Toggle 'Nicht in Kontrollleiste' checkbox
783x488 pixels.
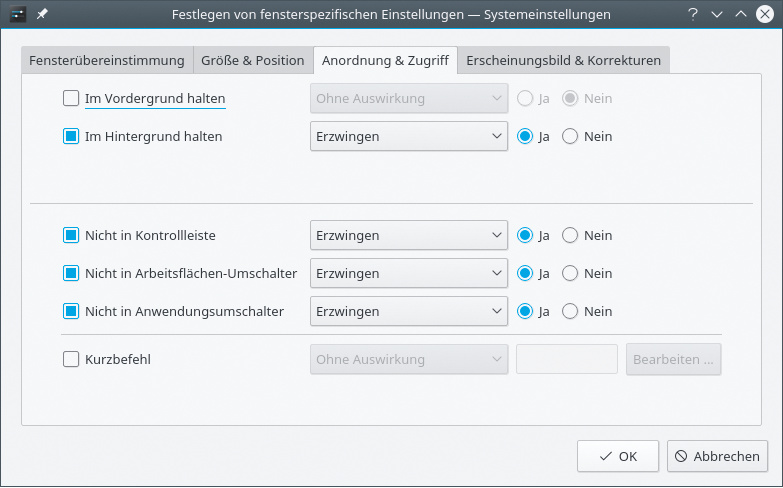[x=71, y=236]
